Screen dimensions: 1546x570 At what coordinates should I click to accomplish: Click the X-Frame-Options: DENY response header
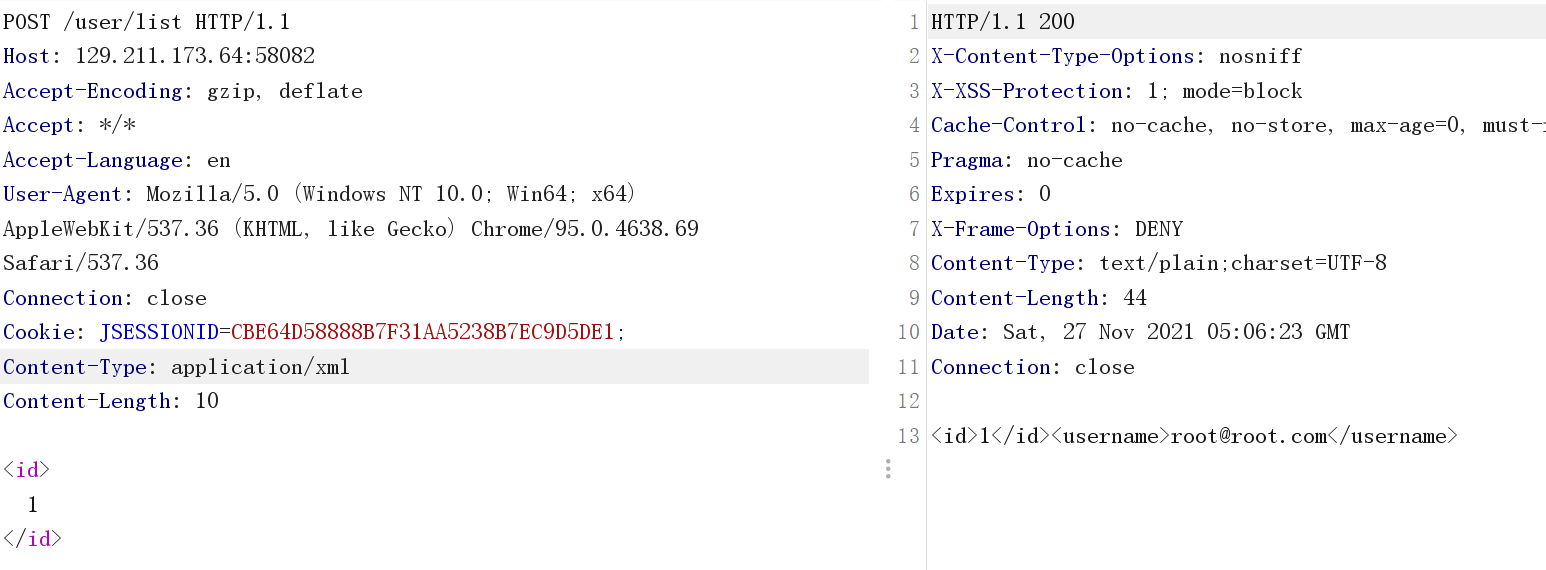(1057, 229)
